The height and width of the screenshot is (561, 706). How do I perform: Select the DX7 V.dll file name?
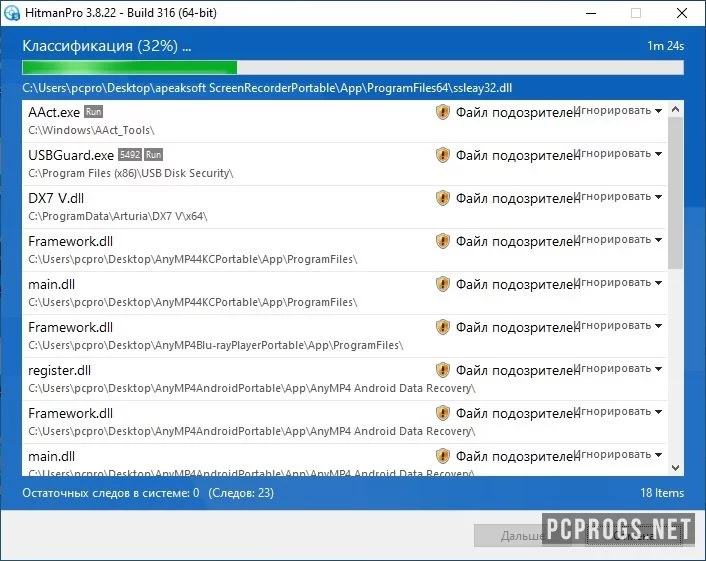[x=56, y=198]
